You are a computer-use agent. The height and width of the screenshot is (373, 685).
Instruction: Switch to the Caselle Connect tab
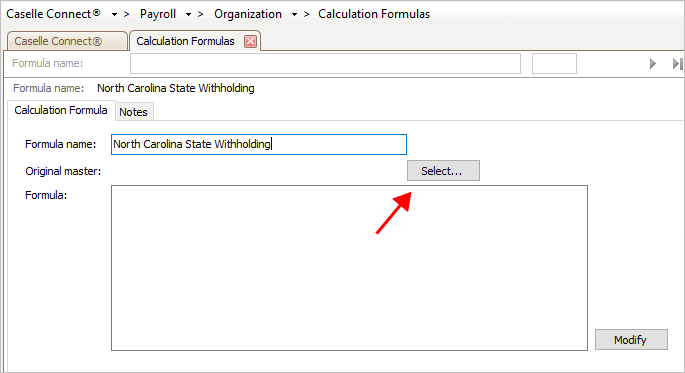(x=67, y=41)
